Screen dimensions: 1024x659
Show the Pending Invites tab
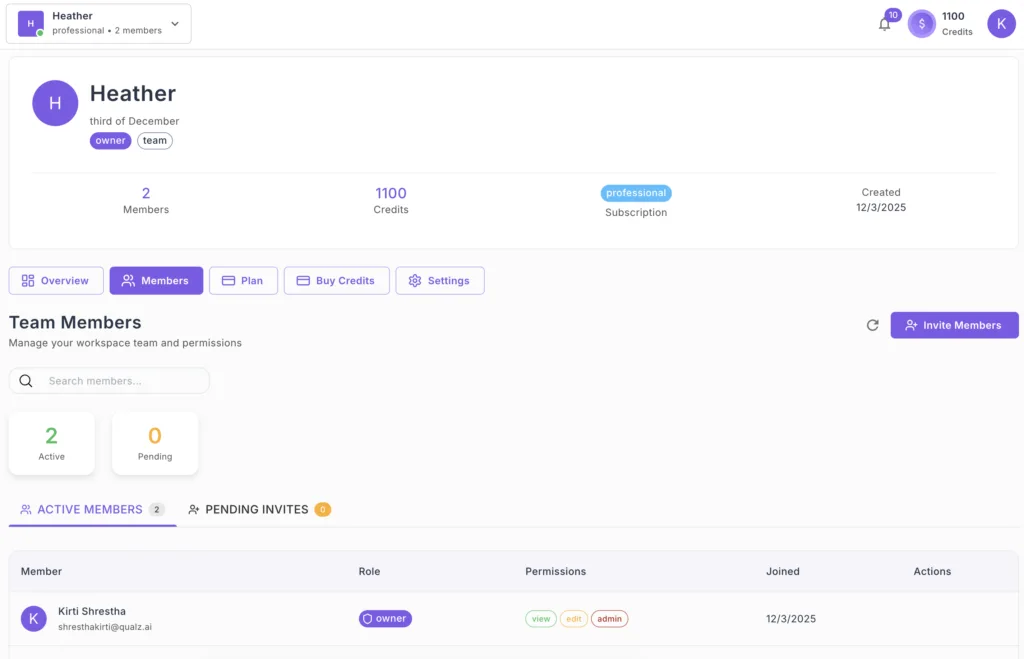[257, 509]
